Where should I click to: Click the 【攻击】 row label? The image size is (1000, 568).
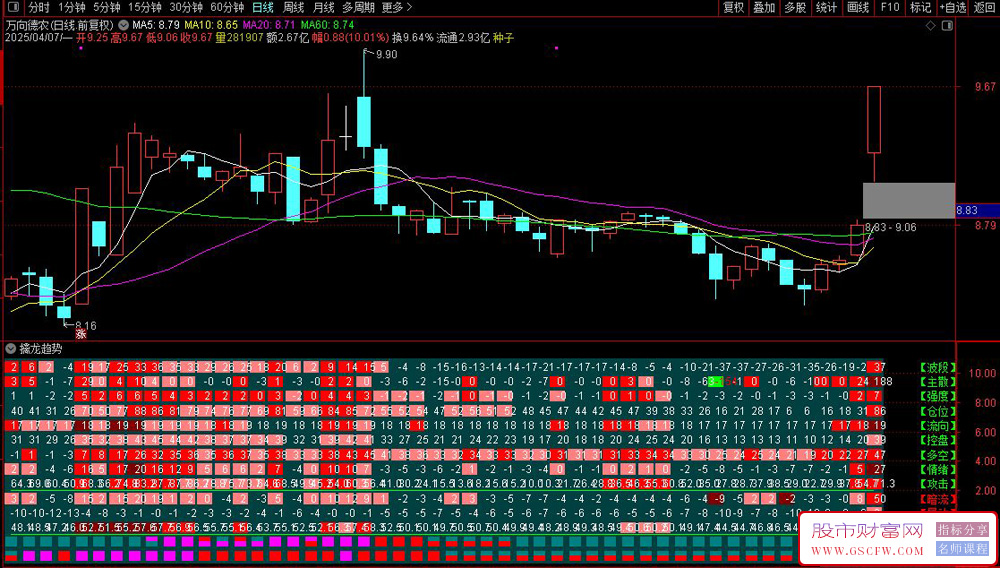pyautogui.click(x=938, y=483)
